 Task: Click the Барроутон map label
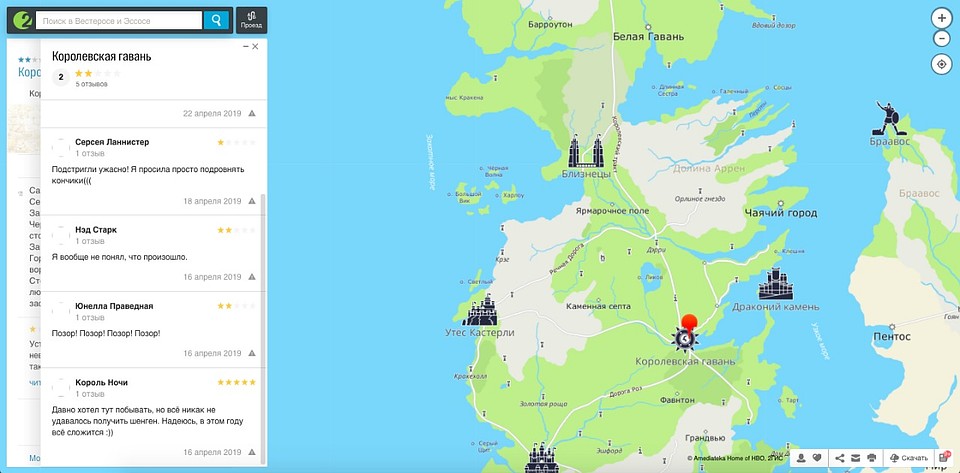click(550, 25)
